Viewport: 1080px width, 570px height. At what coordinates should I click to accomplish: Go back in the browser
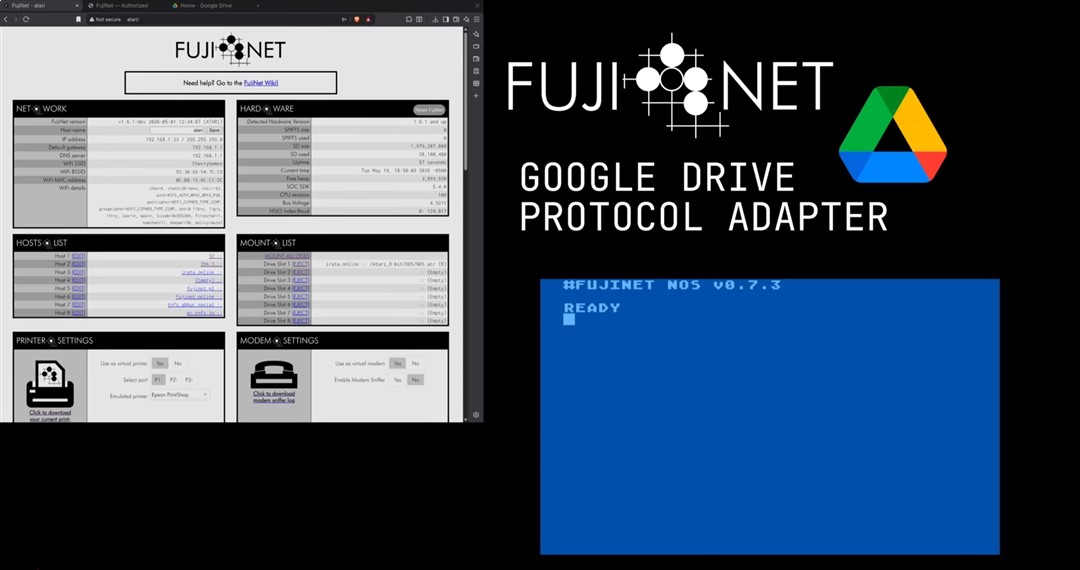tap(6, 19)
